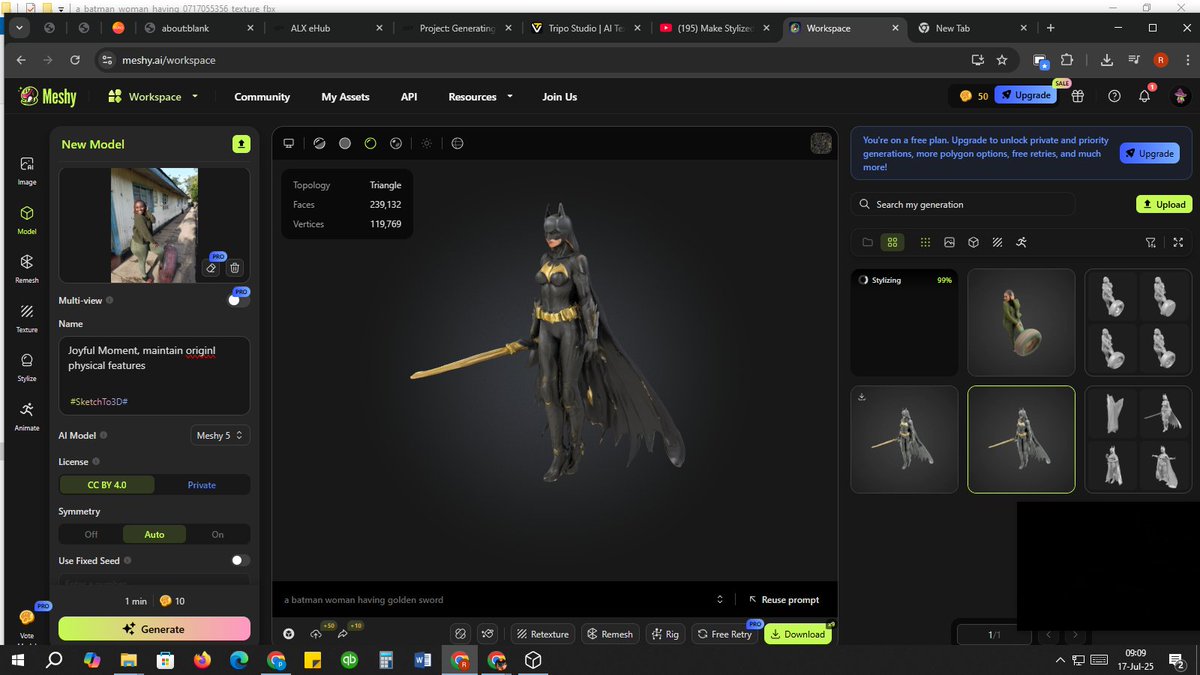Open the Animate tool in the left sidebar

pos(27,415)
